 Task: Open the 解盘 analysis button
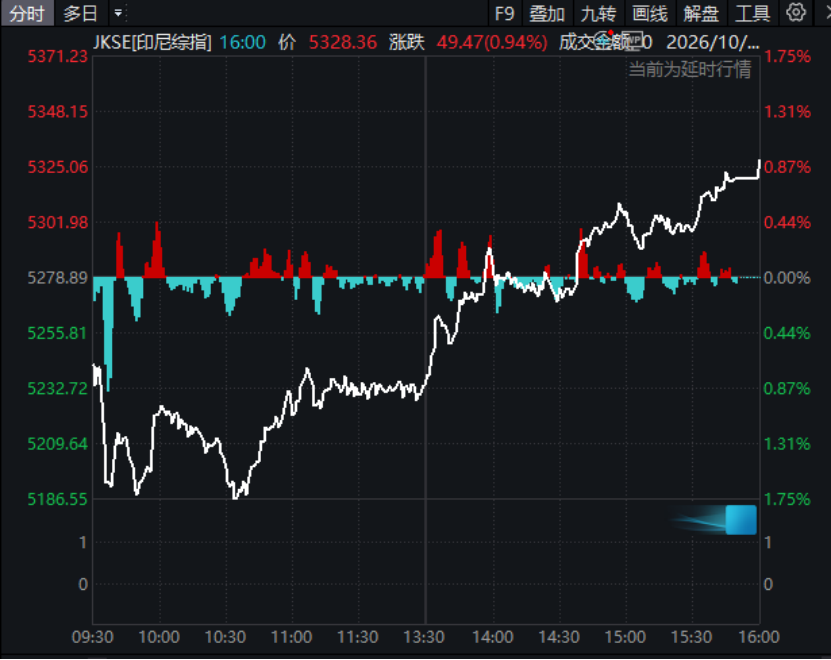pos(701,13)
